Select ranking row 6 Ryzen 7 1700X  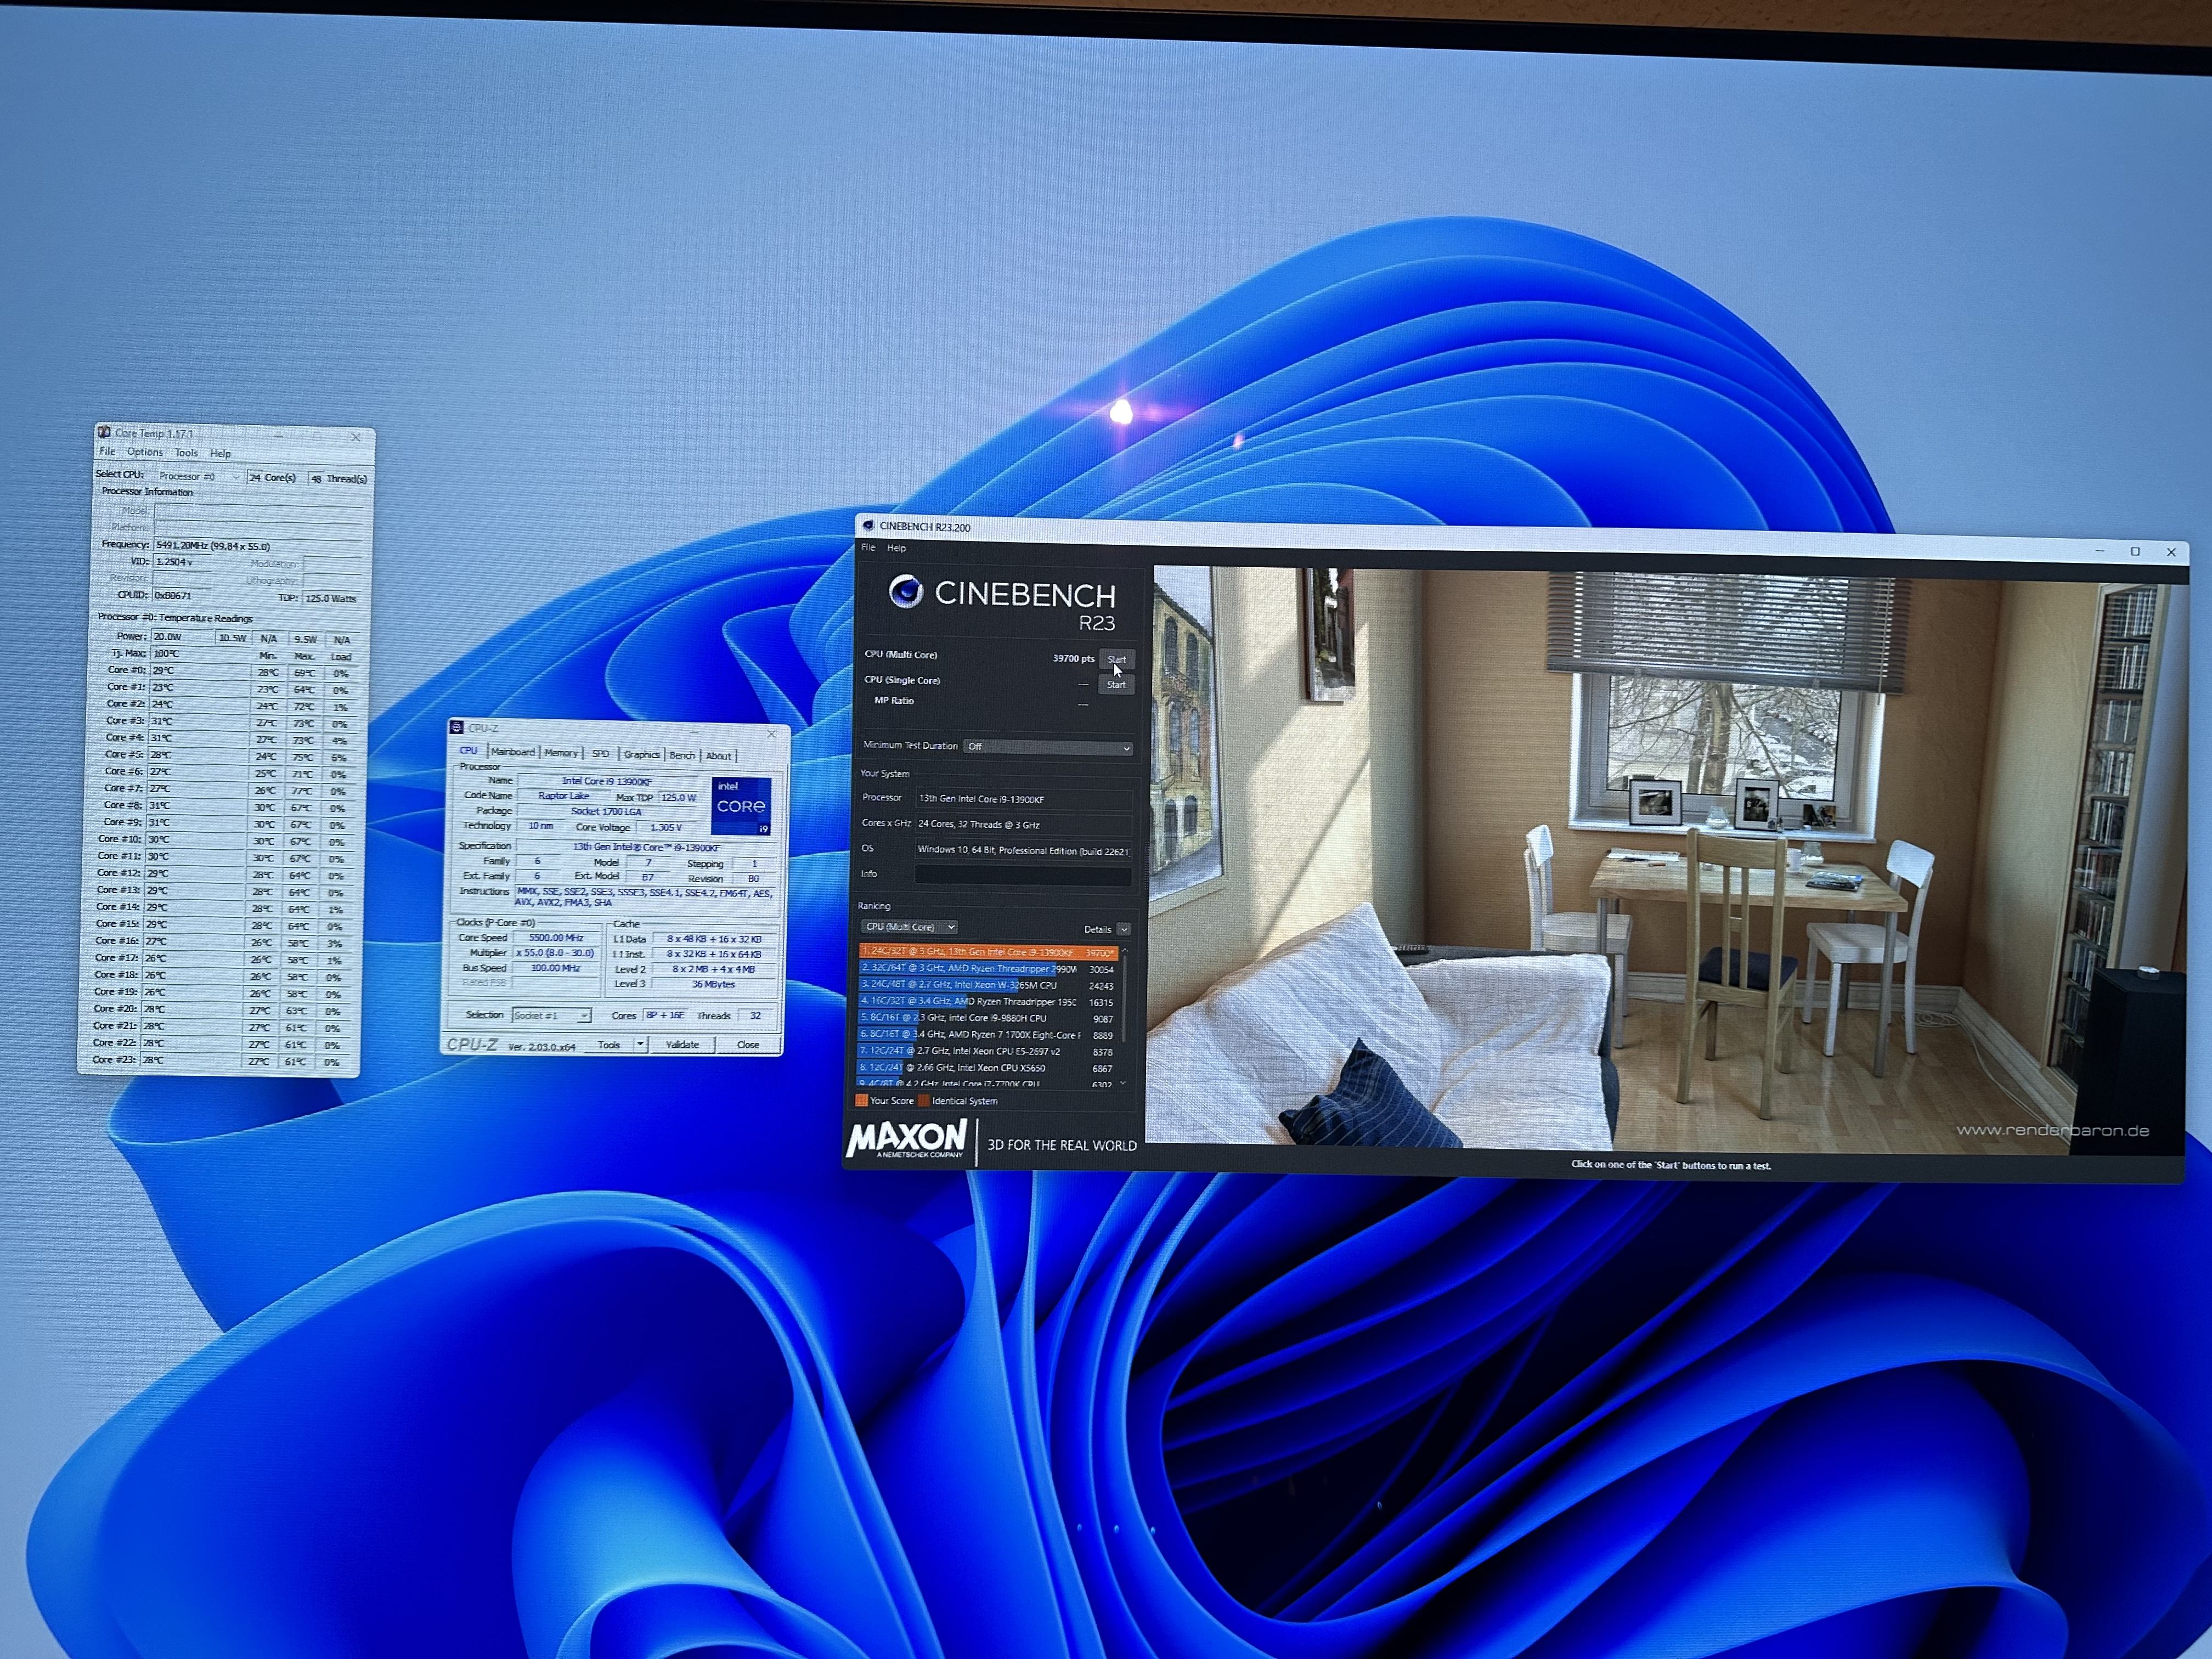(987, 1035)
